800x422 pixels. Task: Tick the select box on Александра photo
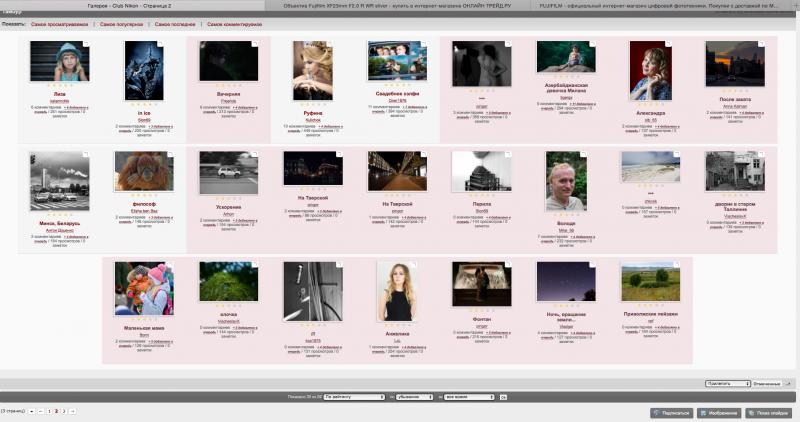pos(668,44)
